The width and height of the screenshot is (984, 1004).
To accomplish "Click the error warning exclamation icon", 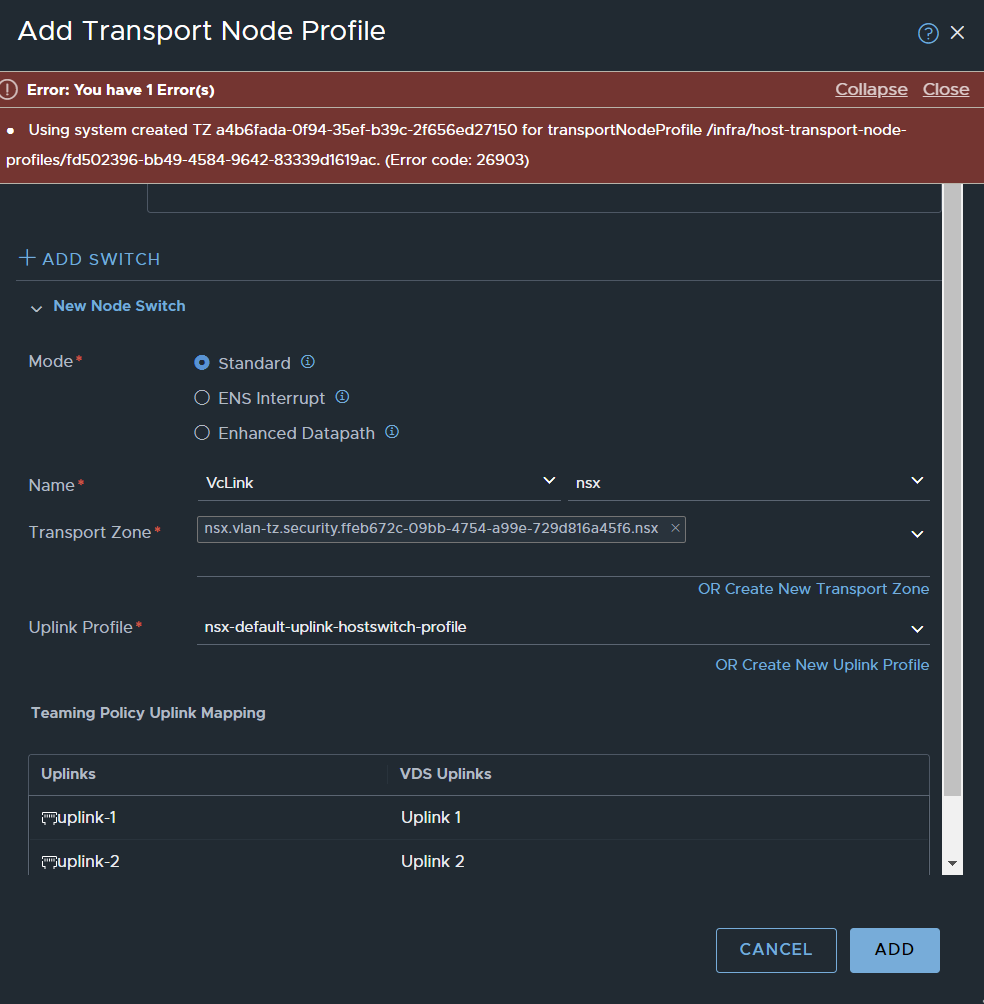I will pyautogui.click(x=8, y=90).
